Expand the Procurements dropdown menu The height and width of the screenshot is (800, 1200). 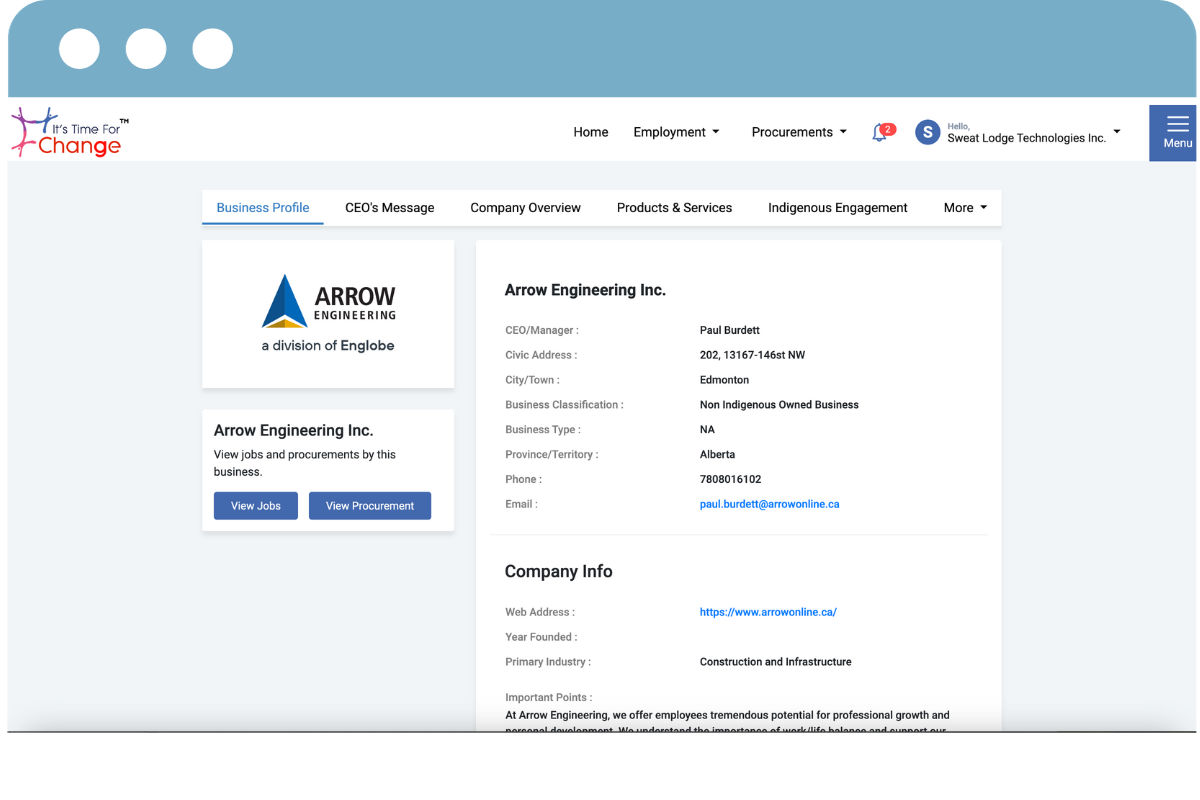800,132
